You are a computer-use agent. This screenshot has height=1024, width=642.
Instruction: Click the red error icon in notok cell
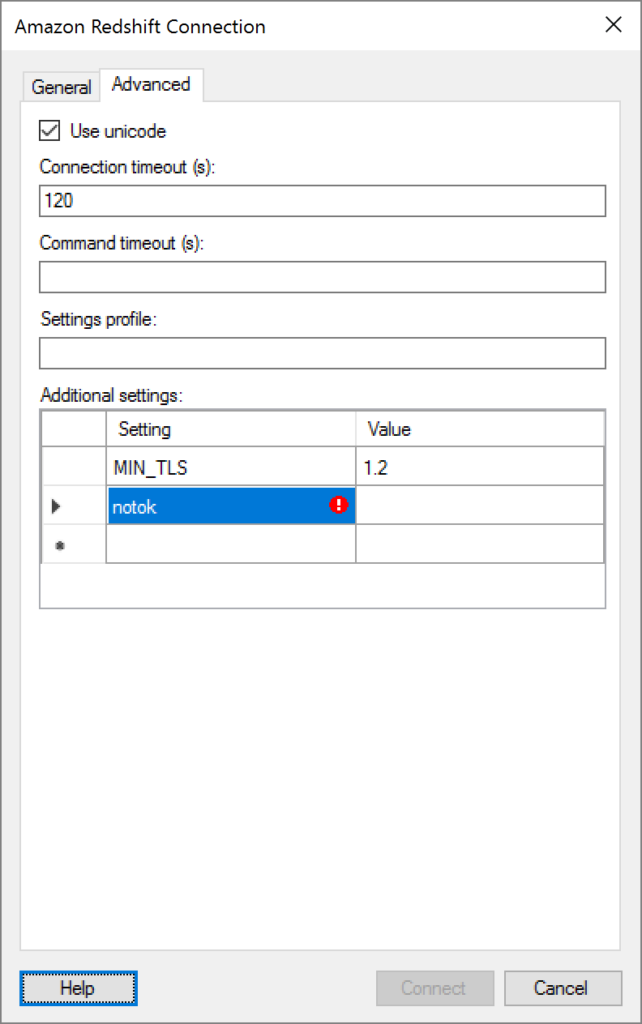tap(338, 505)
